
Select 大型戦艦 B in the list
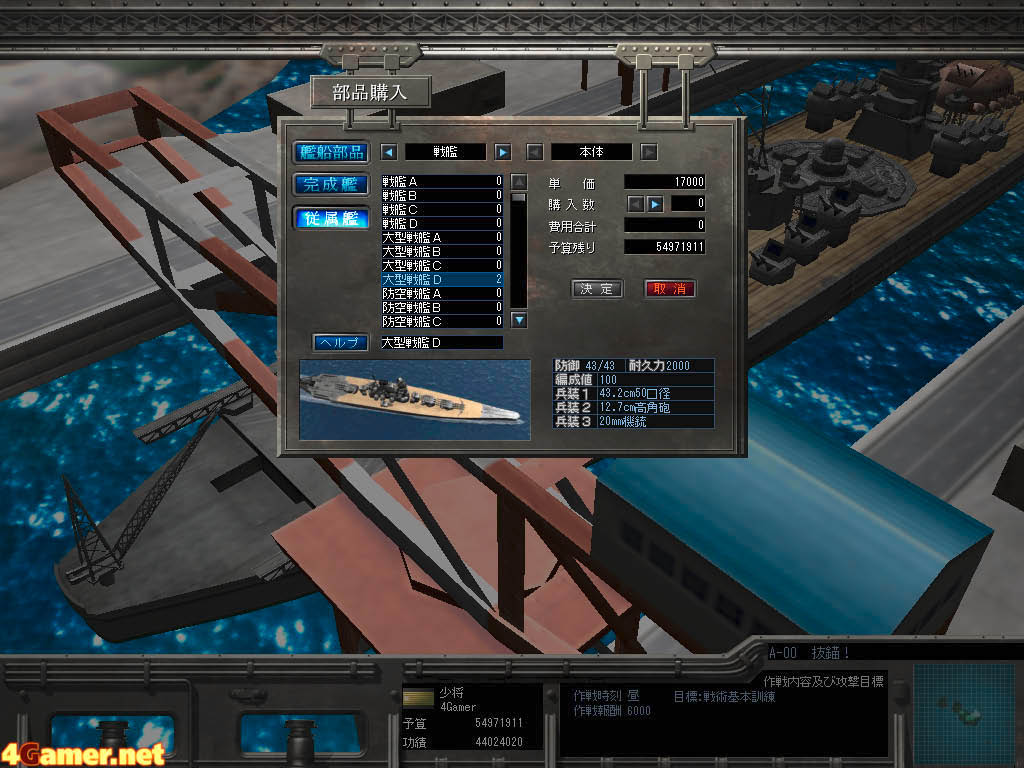pyautogui.click(x=442, y=251)
